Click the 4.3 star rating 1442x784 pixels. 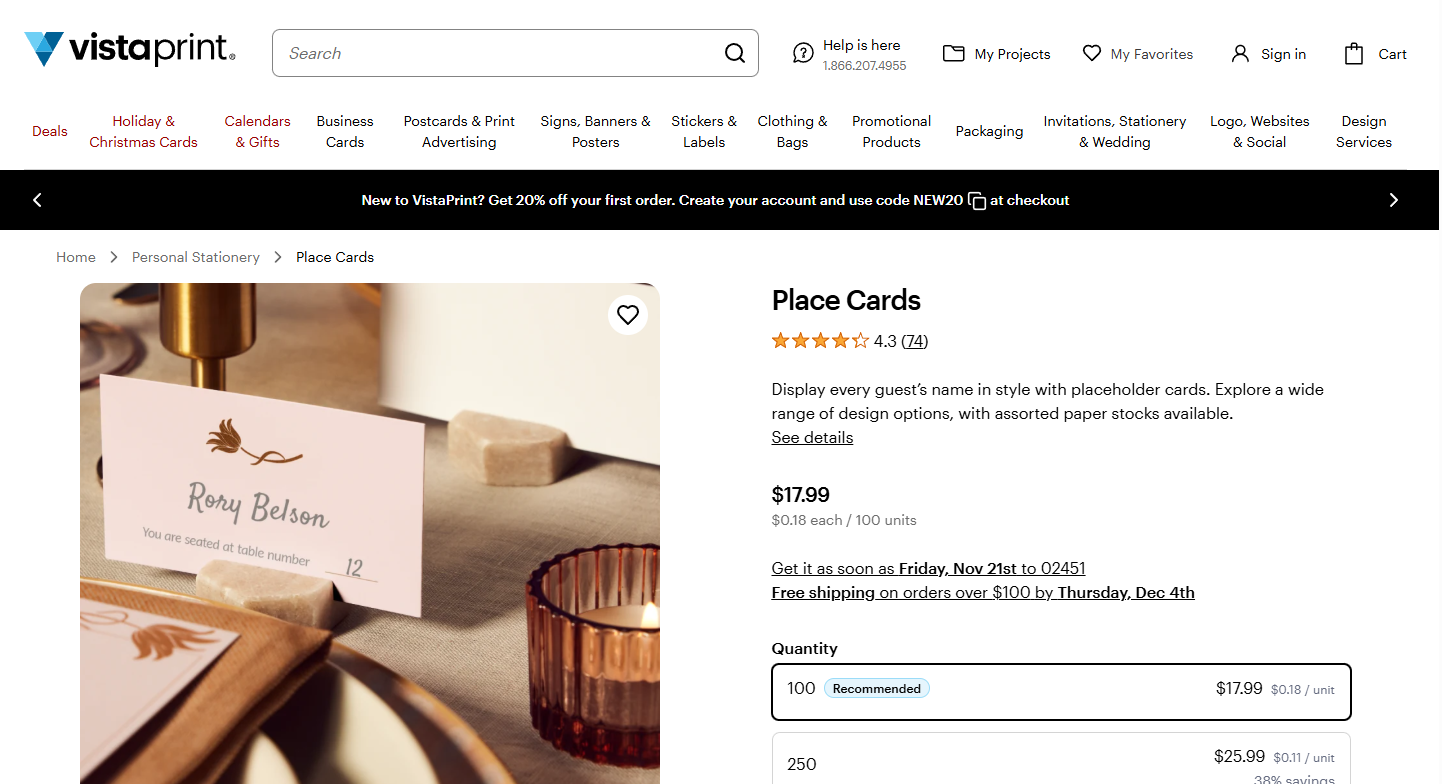820,341
